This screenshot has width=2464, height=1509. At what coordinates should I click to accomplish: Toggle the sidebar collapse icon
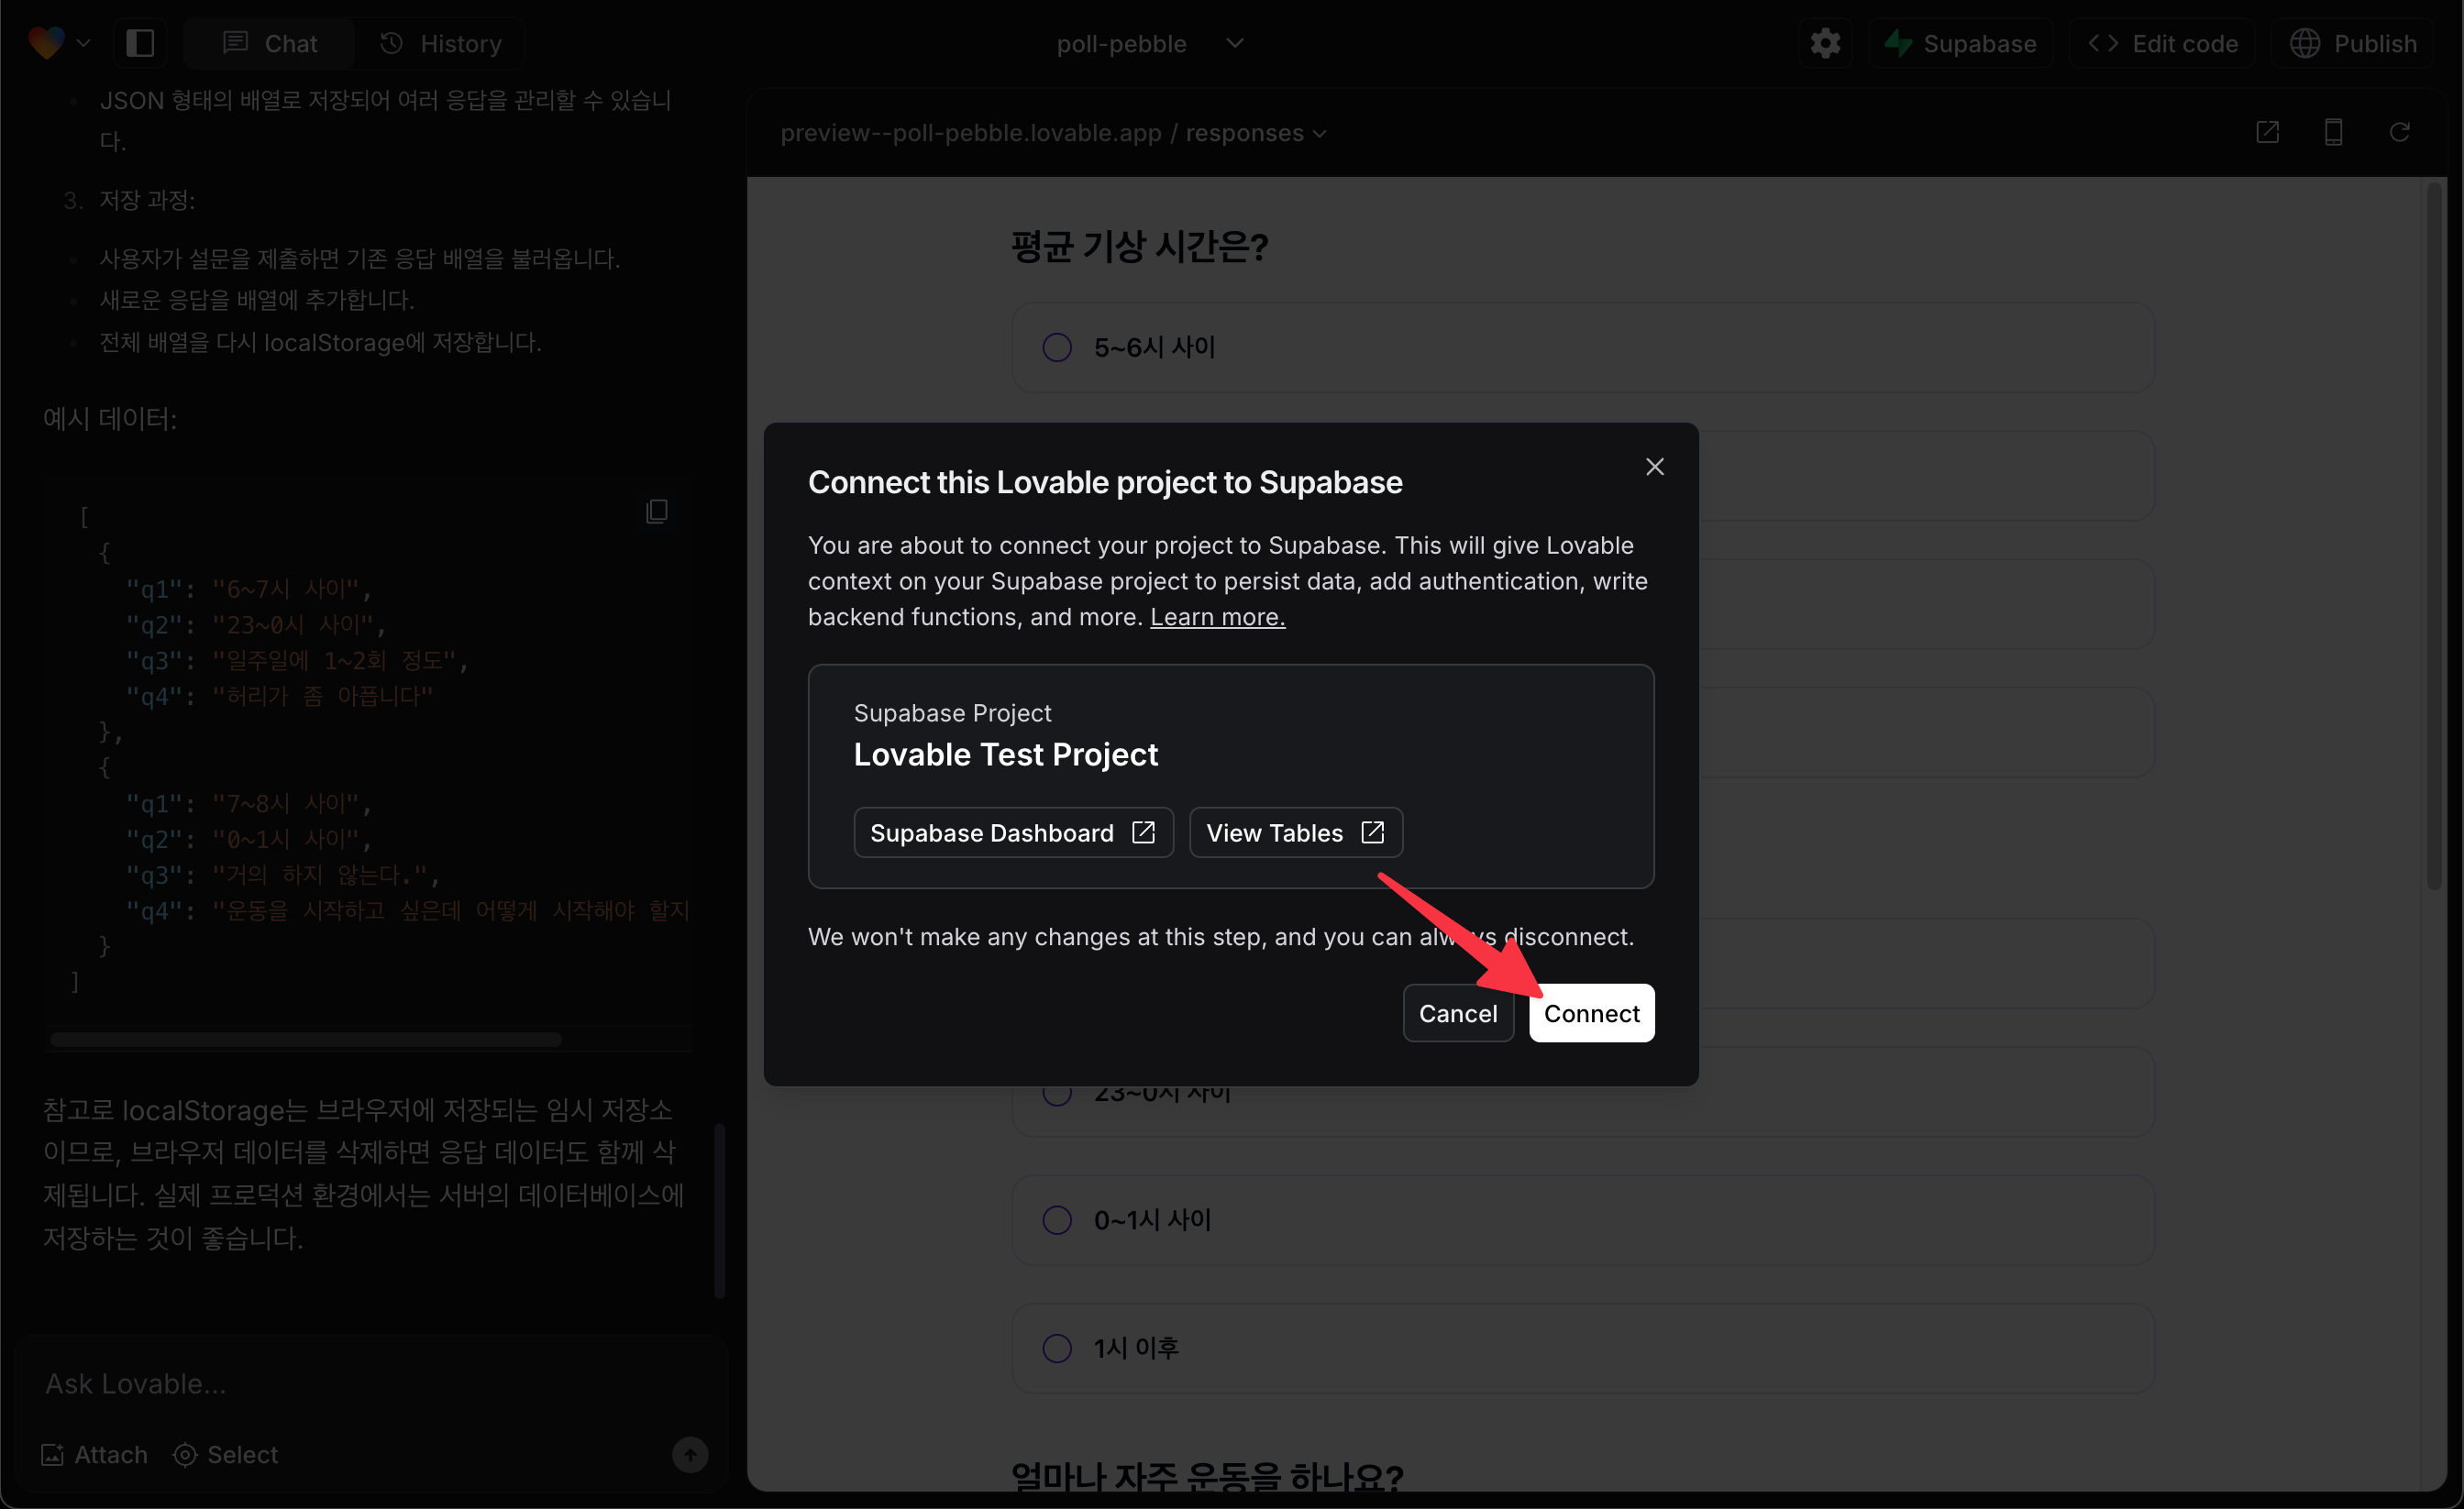point(141,40)
